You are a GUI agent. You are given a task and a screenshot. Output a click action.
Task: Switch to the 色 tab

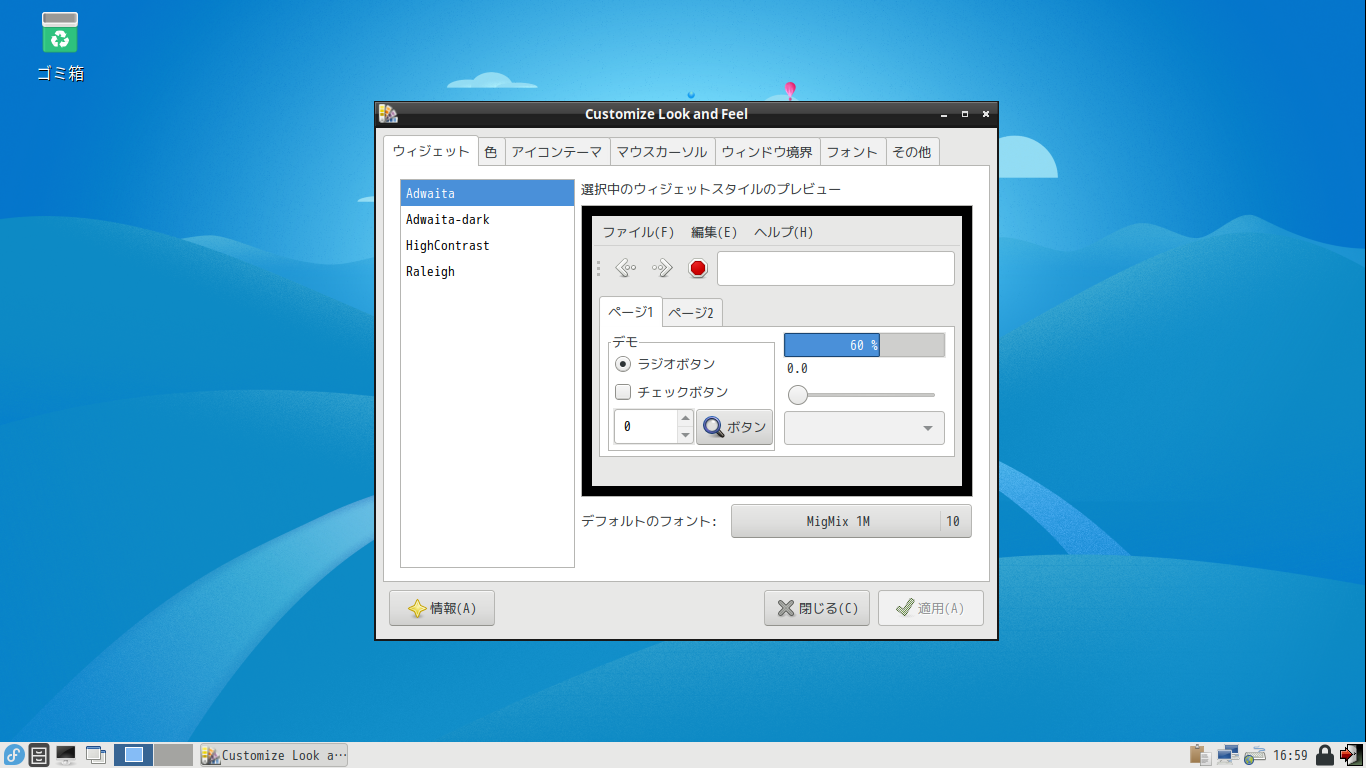pyautogui.click(x=491, y=152)
